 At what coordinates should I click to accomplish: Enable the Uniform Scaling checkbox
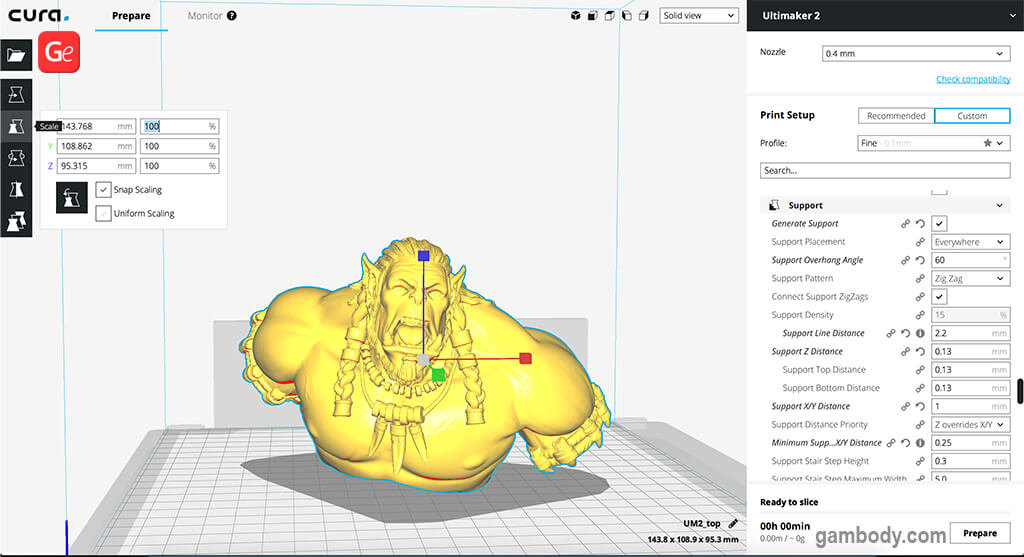[x=104, y=213]
